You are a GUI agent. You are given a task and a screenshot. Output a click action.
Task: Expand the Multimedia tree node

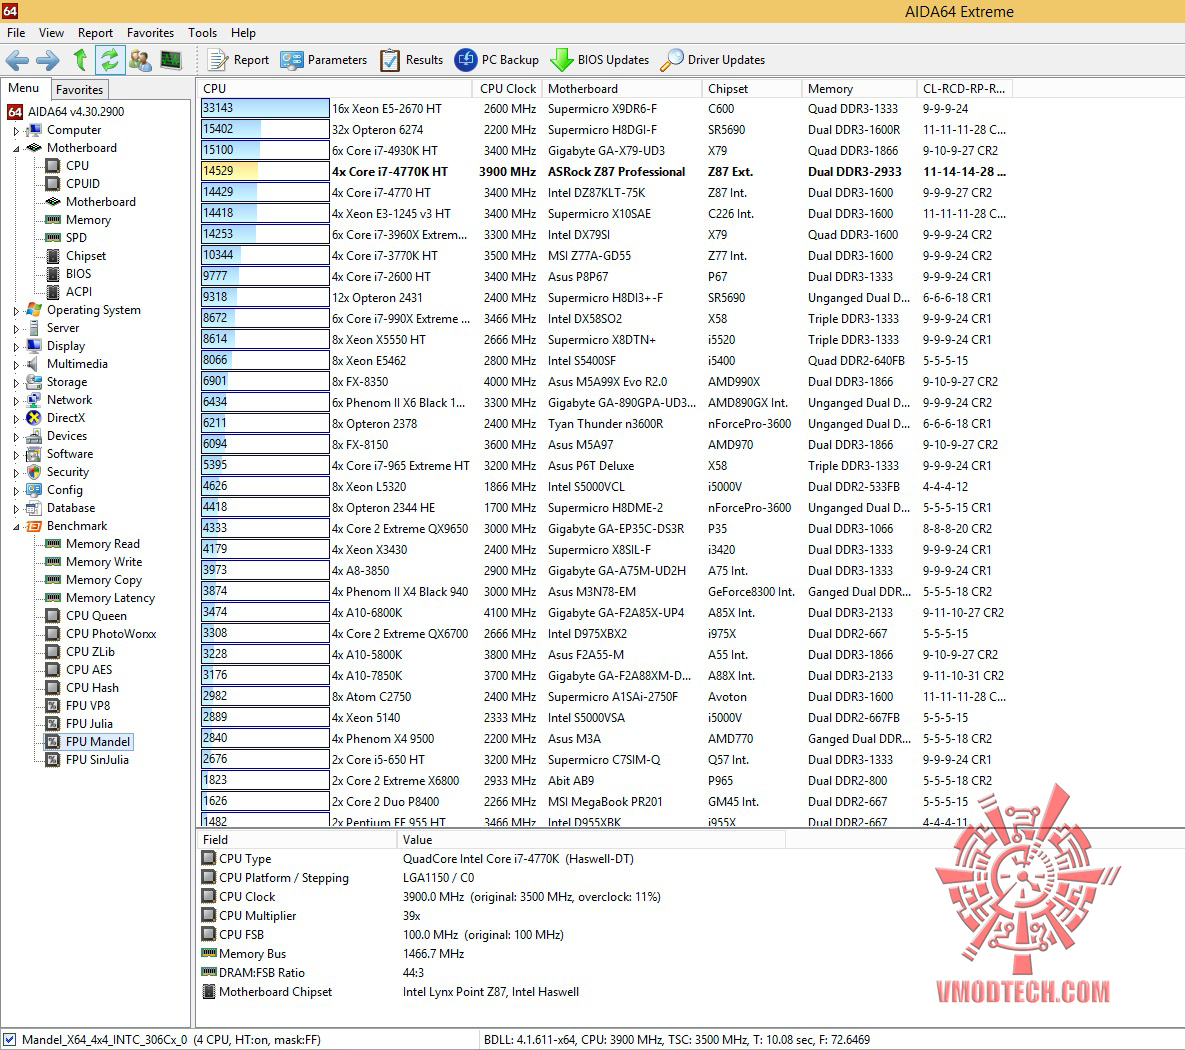point(16,365)
